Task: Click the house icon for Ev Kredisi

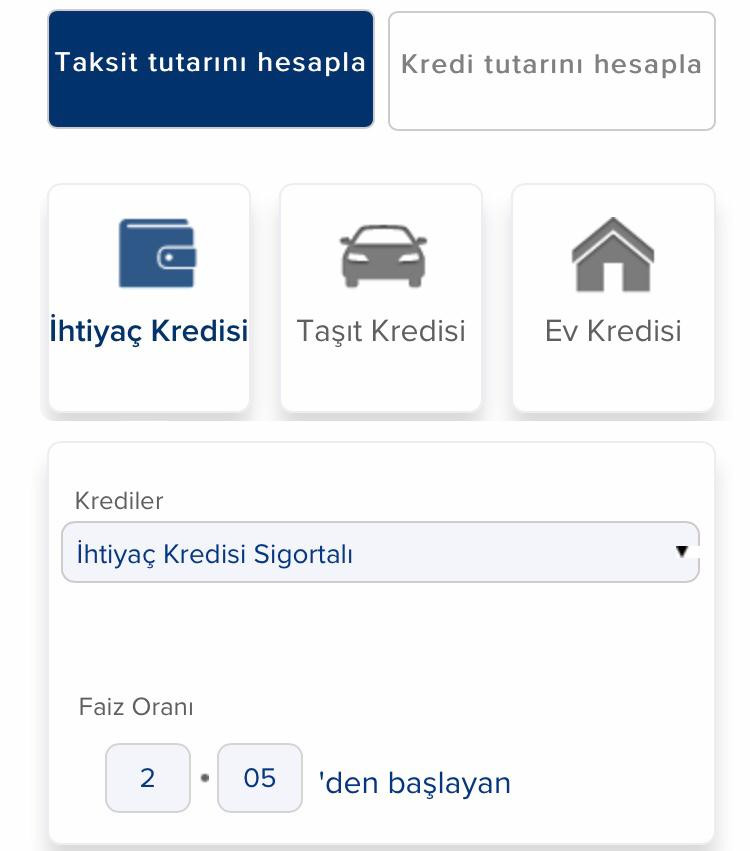Action: tap(612, 255)
